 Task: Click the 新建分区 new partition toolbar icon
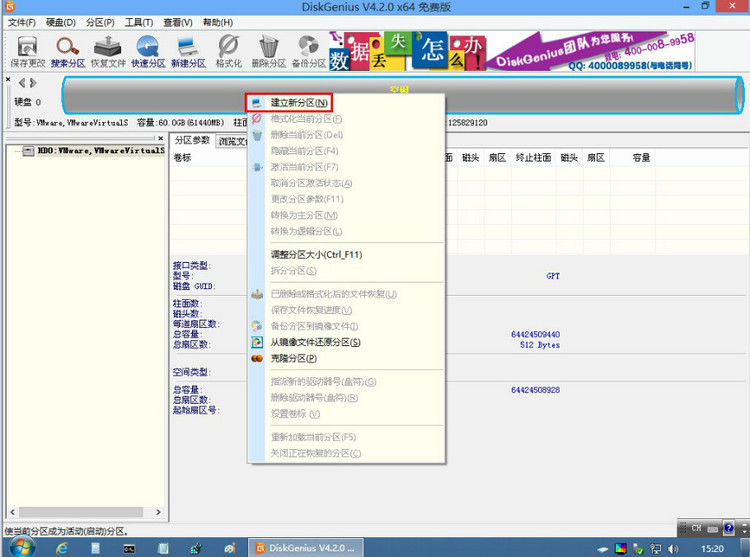point(188,50)
